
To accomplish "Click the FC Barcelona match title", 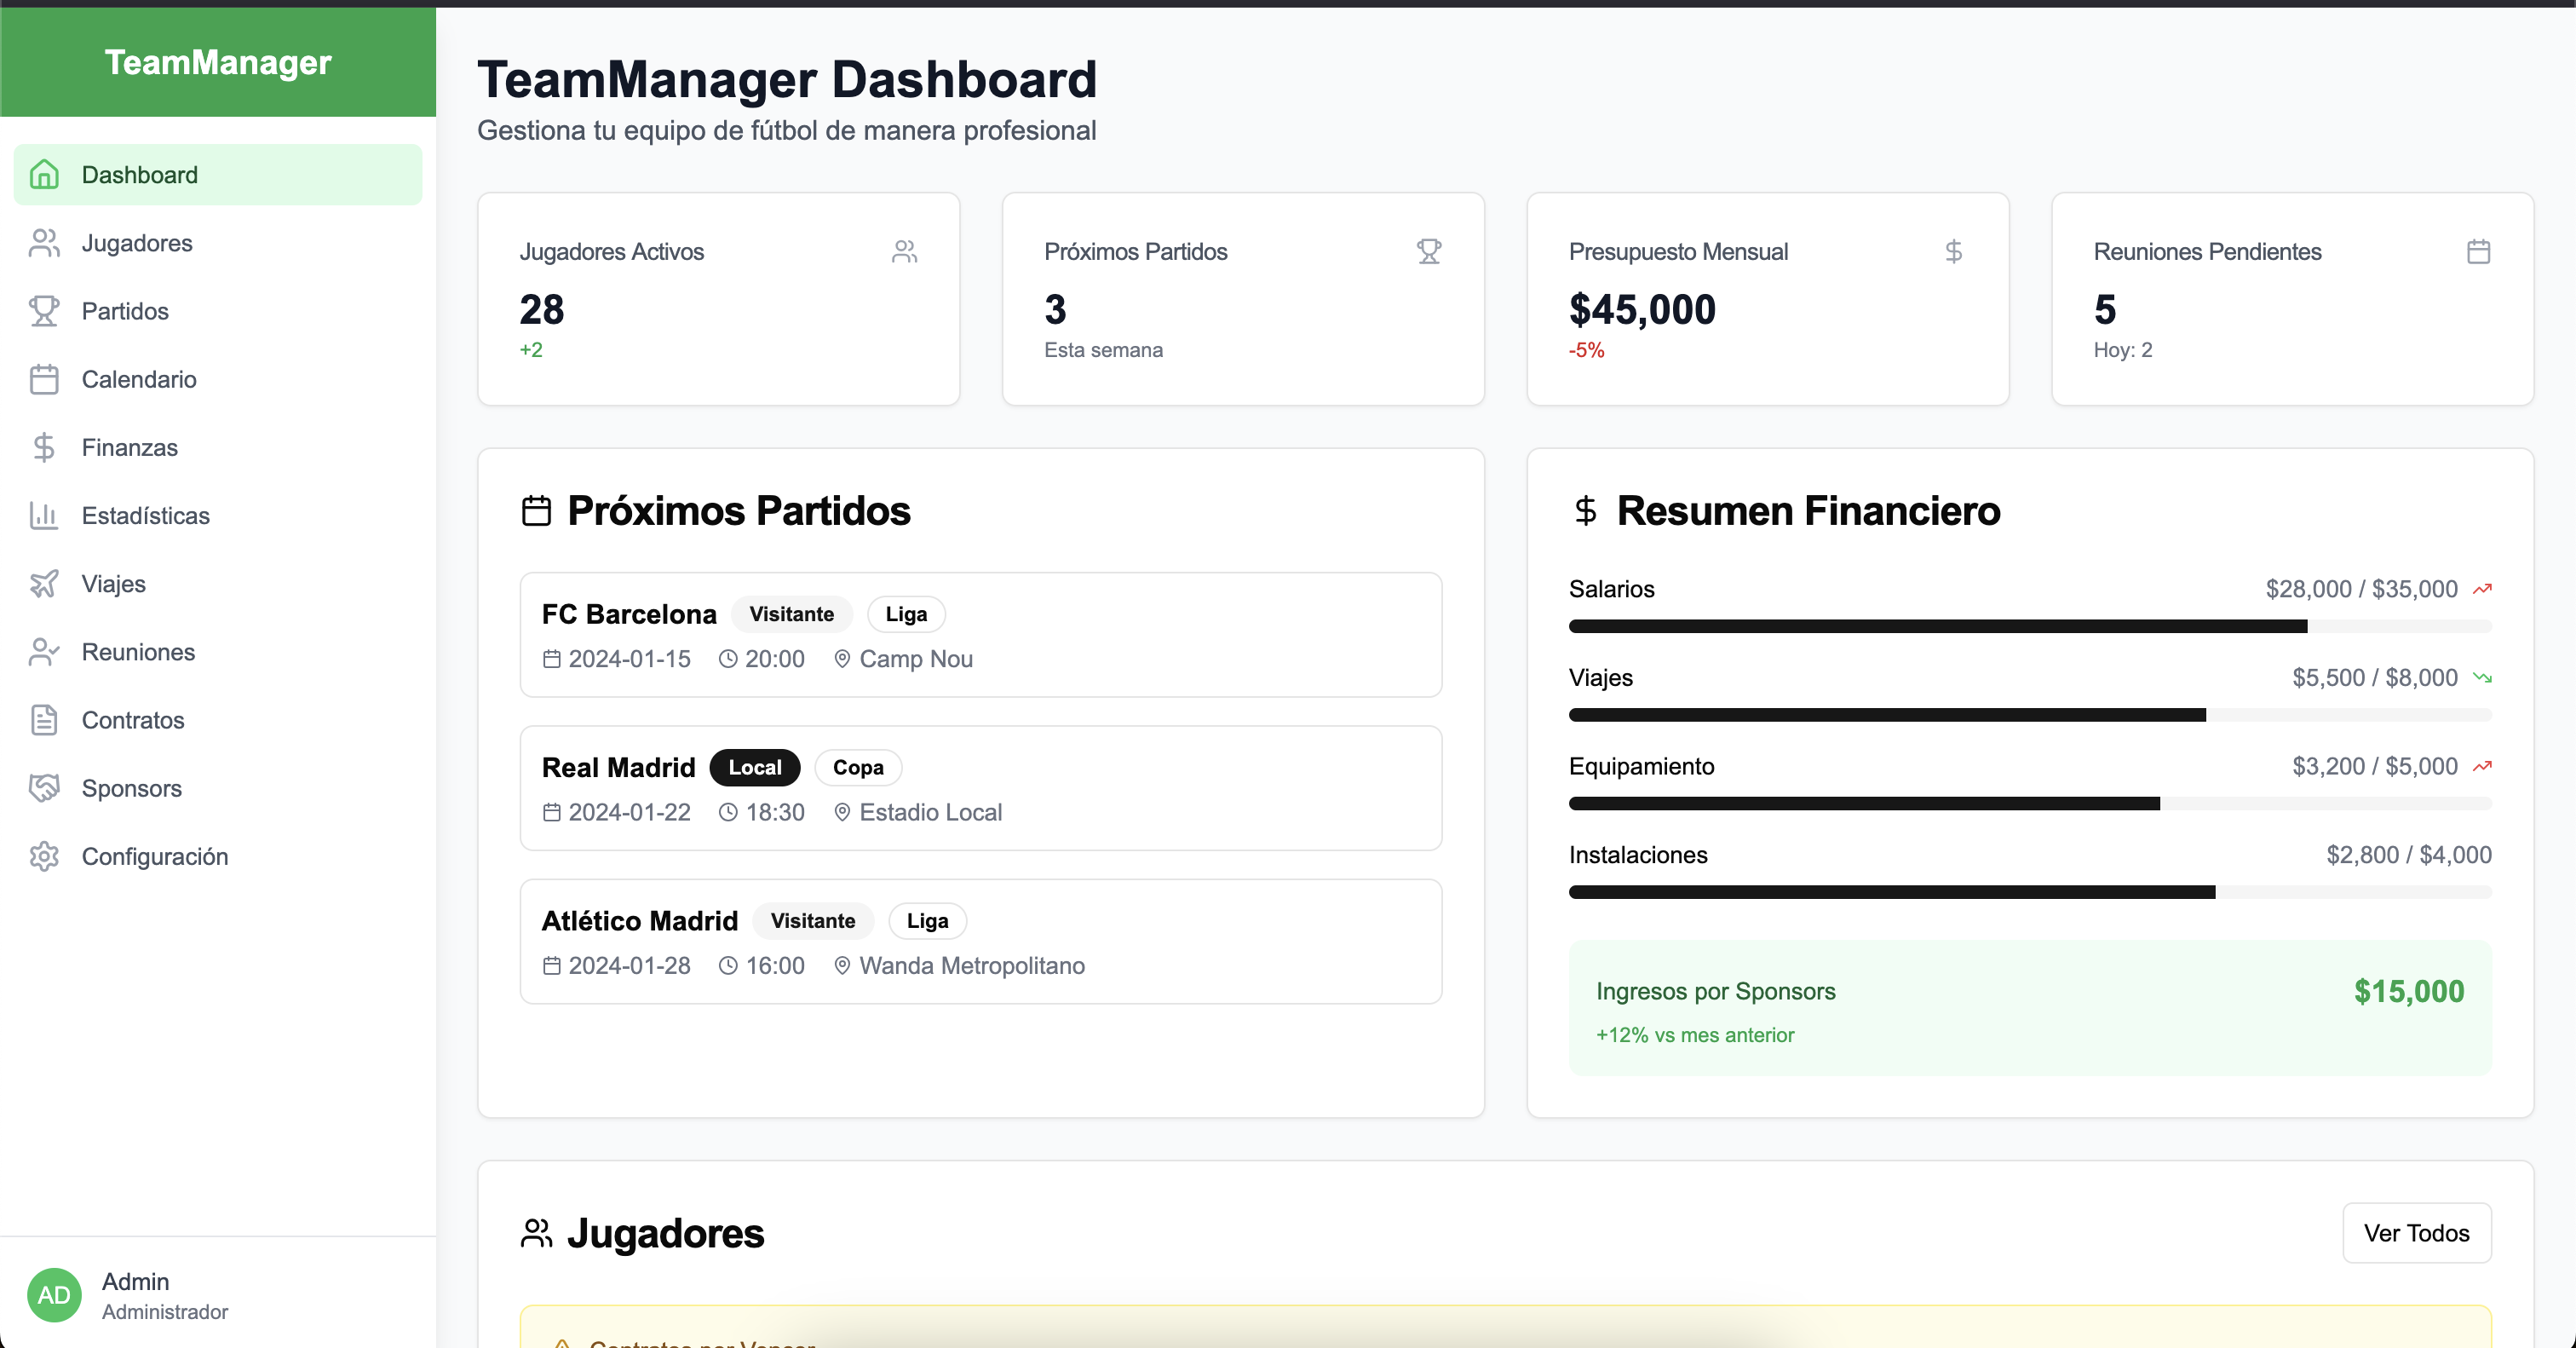I will pos(629,614).
